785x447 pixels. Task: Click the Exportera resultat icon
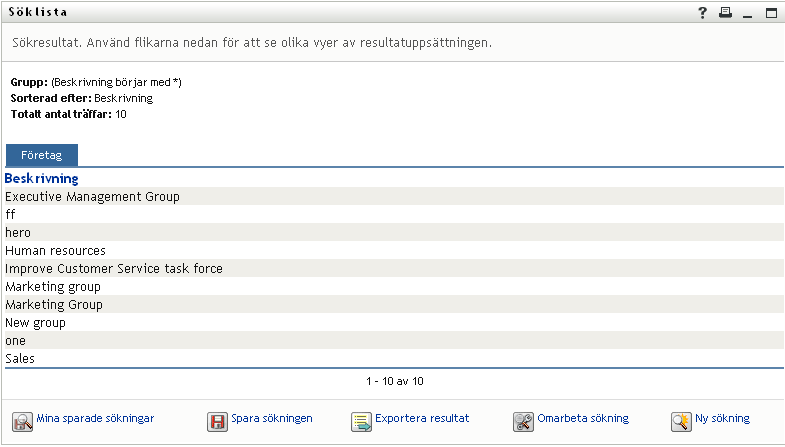(361, 421)
